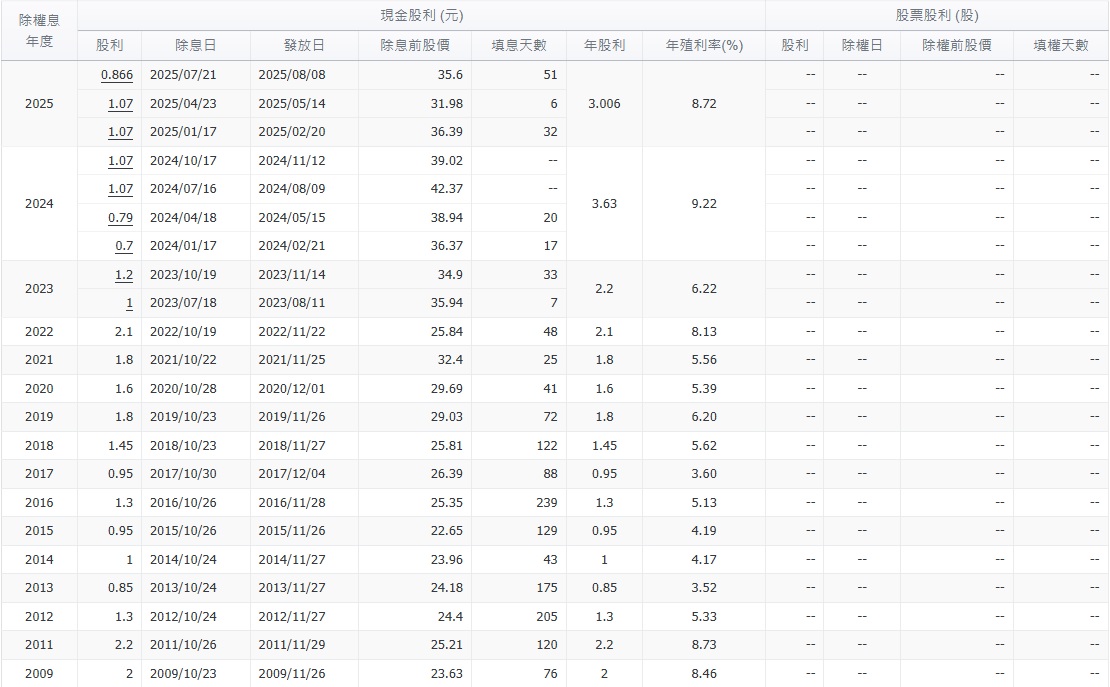
Task: Click the 填息天數 column header
Action: click(x=519, y=45)
